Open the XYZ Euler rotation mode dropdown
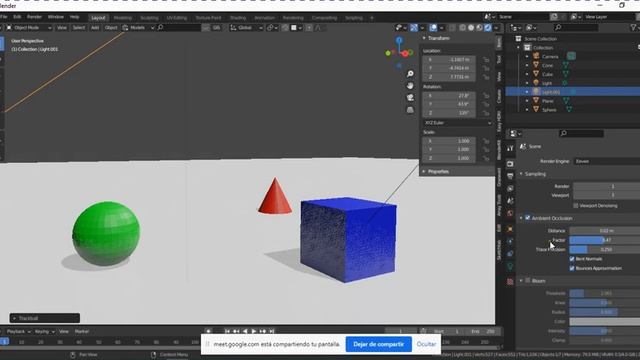 [x=458, y=122]
